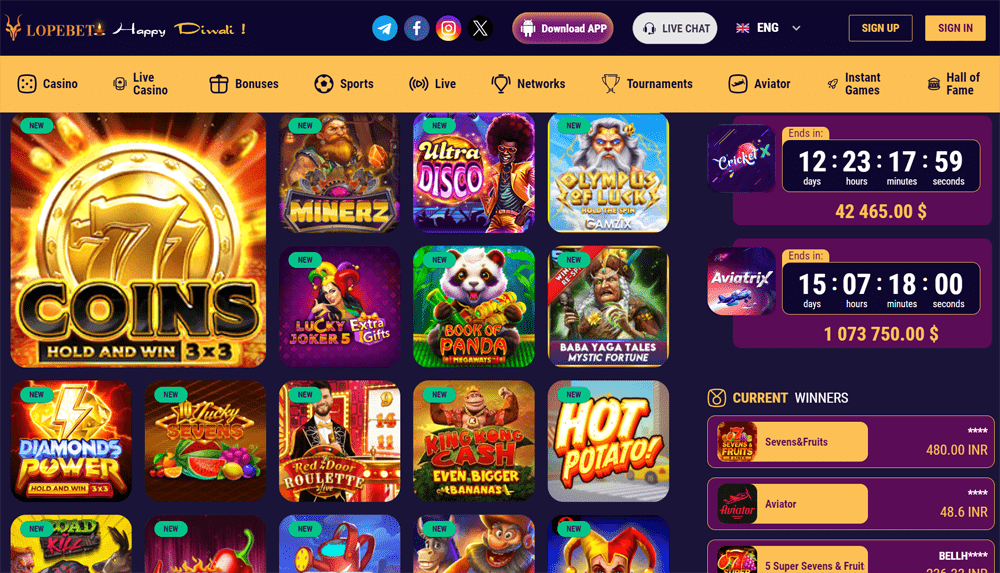Click the SIGN UP button
Screen dimensions: 1000x573
click(880, 28)
